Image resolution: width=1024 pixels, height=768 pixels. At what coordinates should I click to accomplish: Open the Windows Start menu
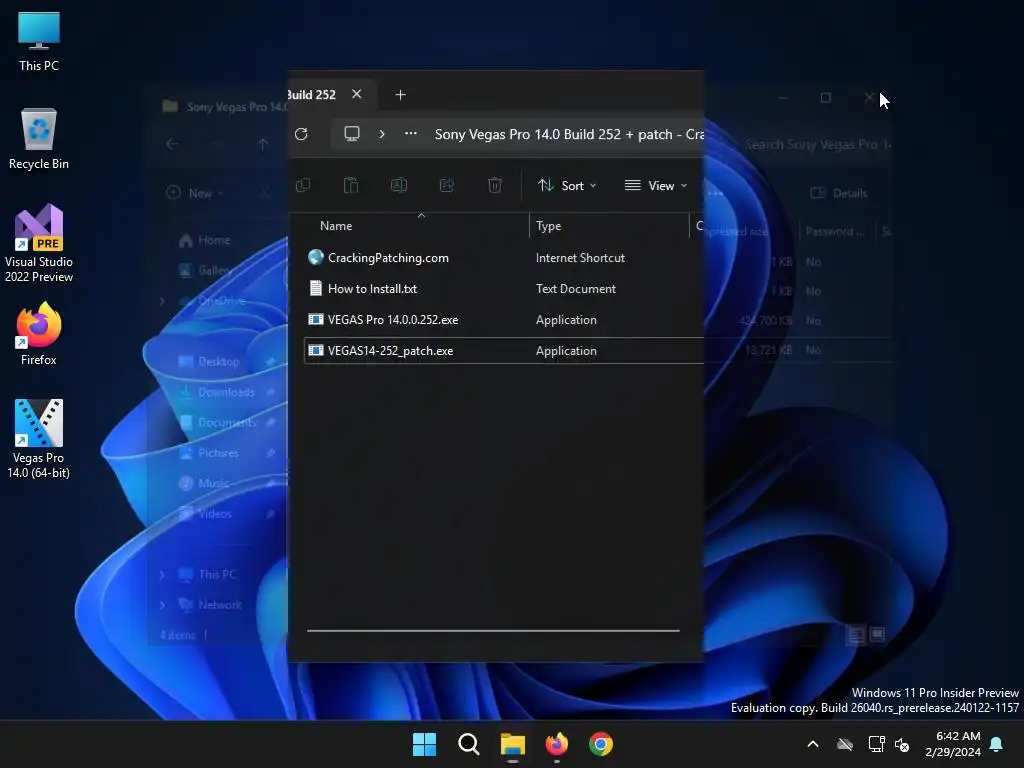424,744
